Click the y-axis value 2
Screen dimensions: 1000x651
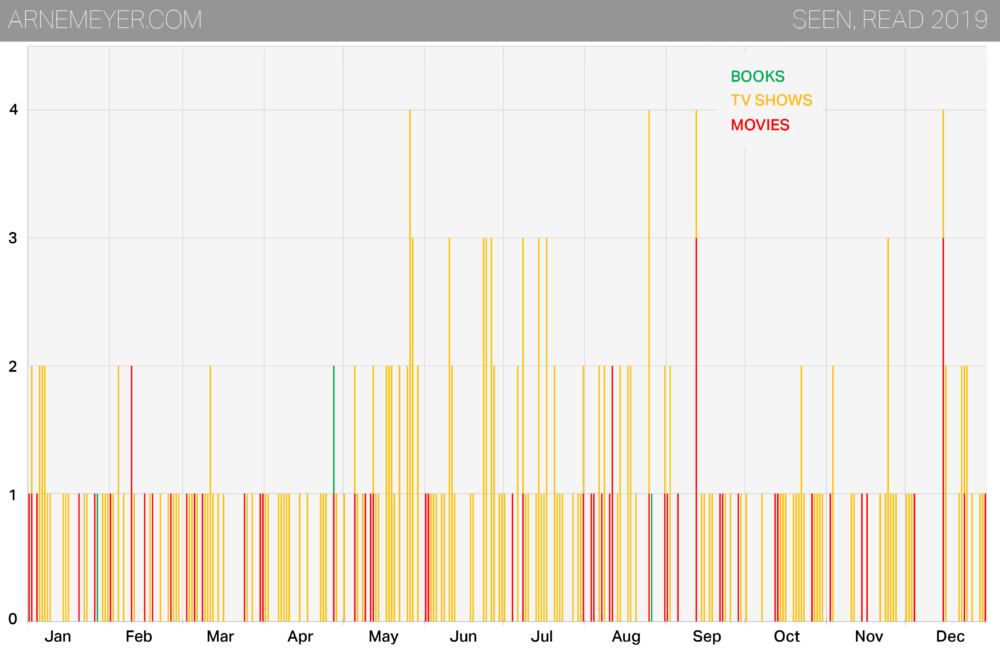tap(13, 367)
